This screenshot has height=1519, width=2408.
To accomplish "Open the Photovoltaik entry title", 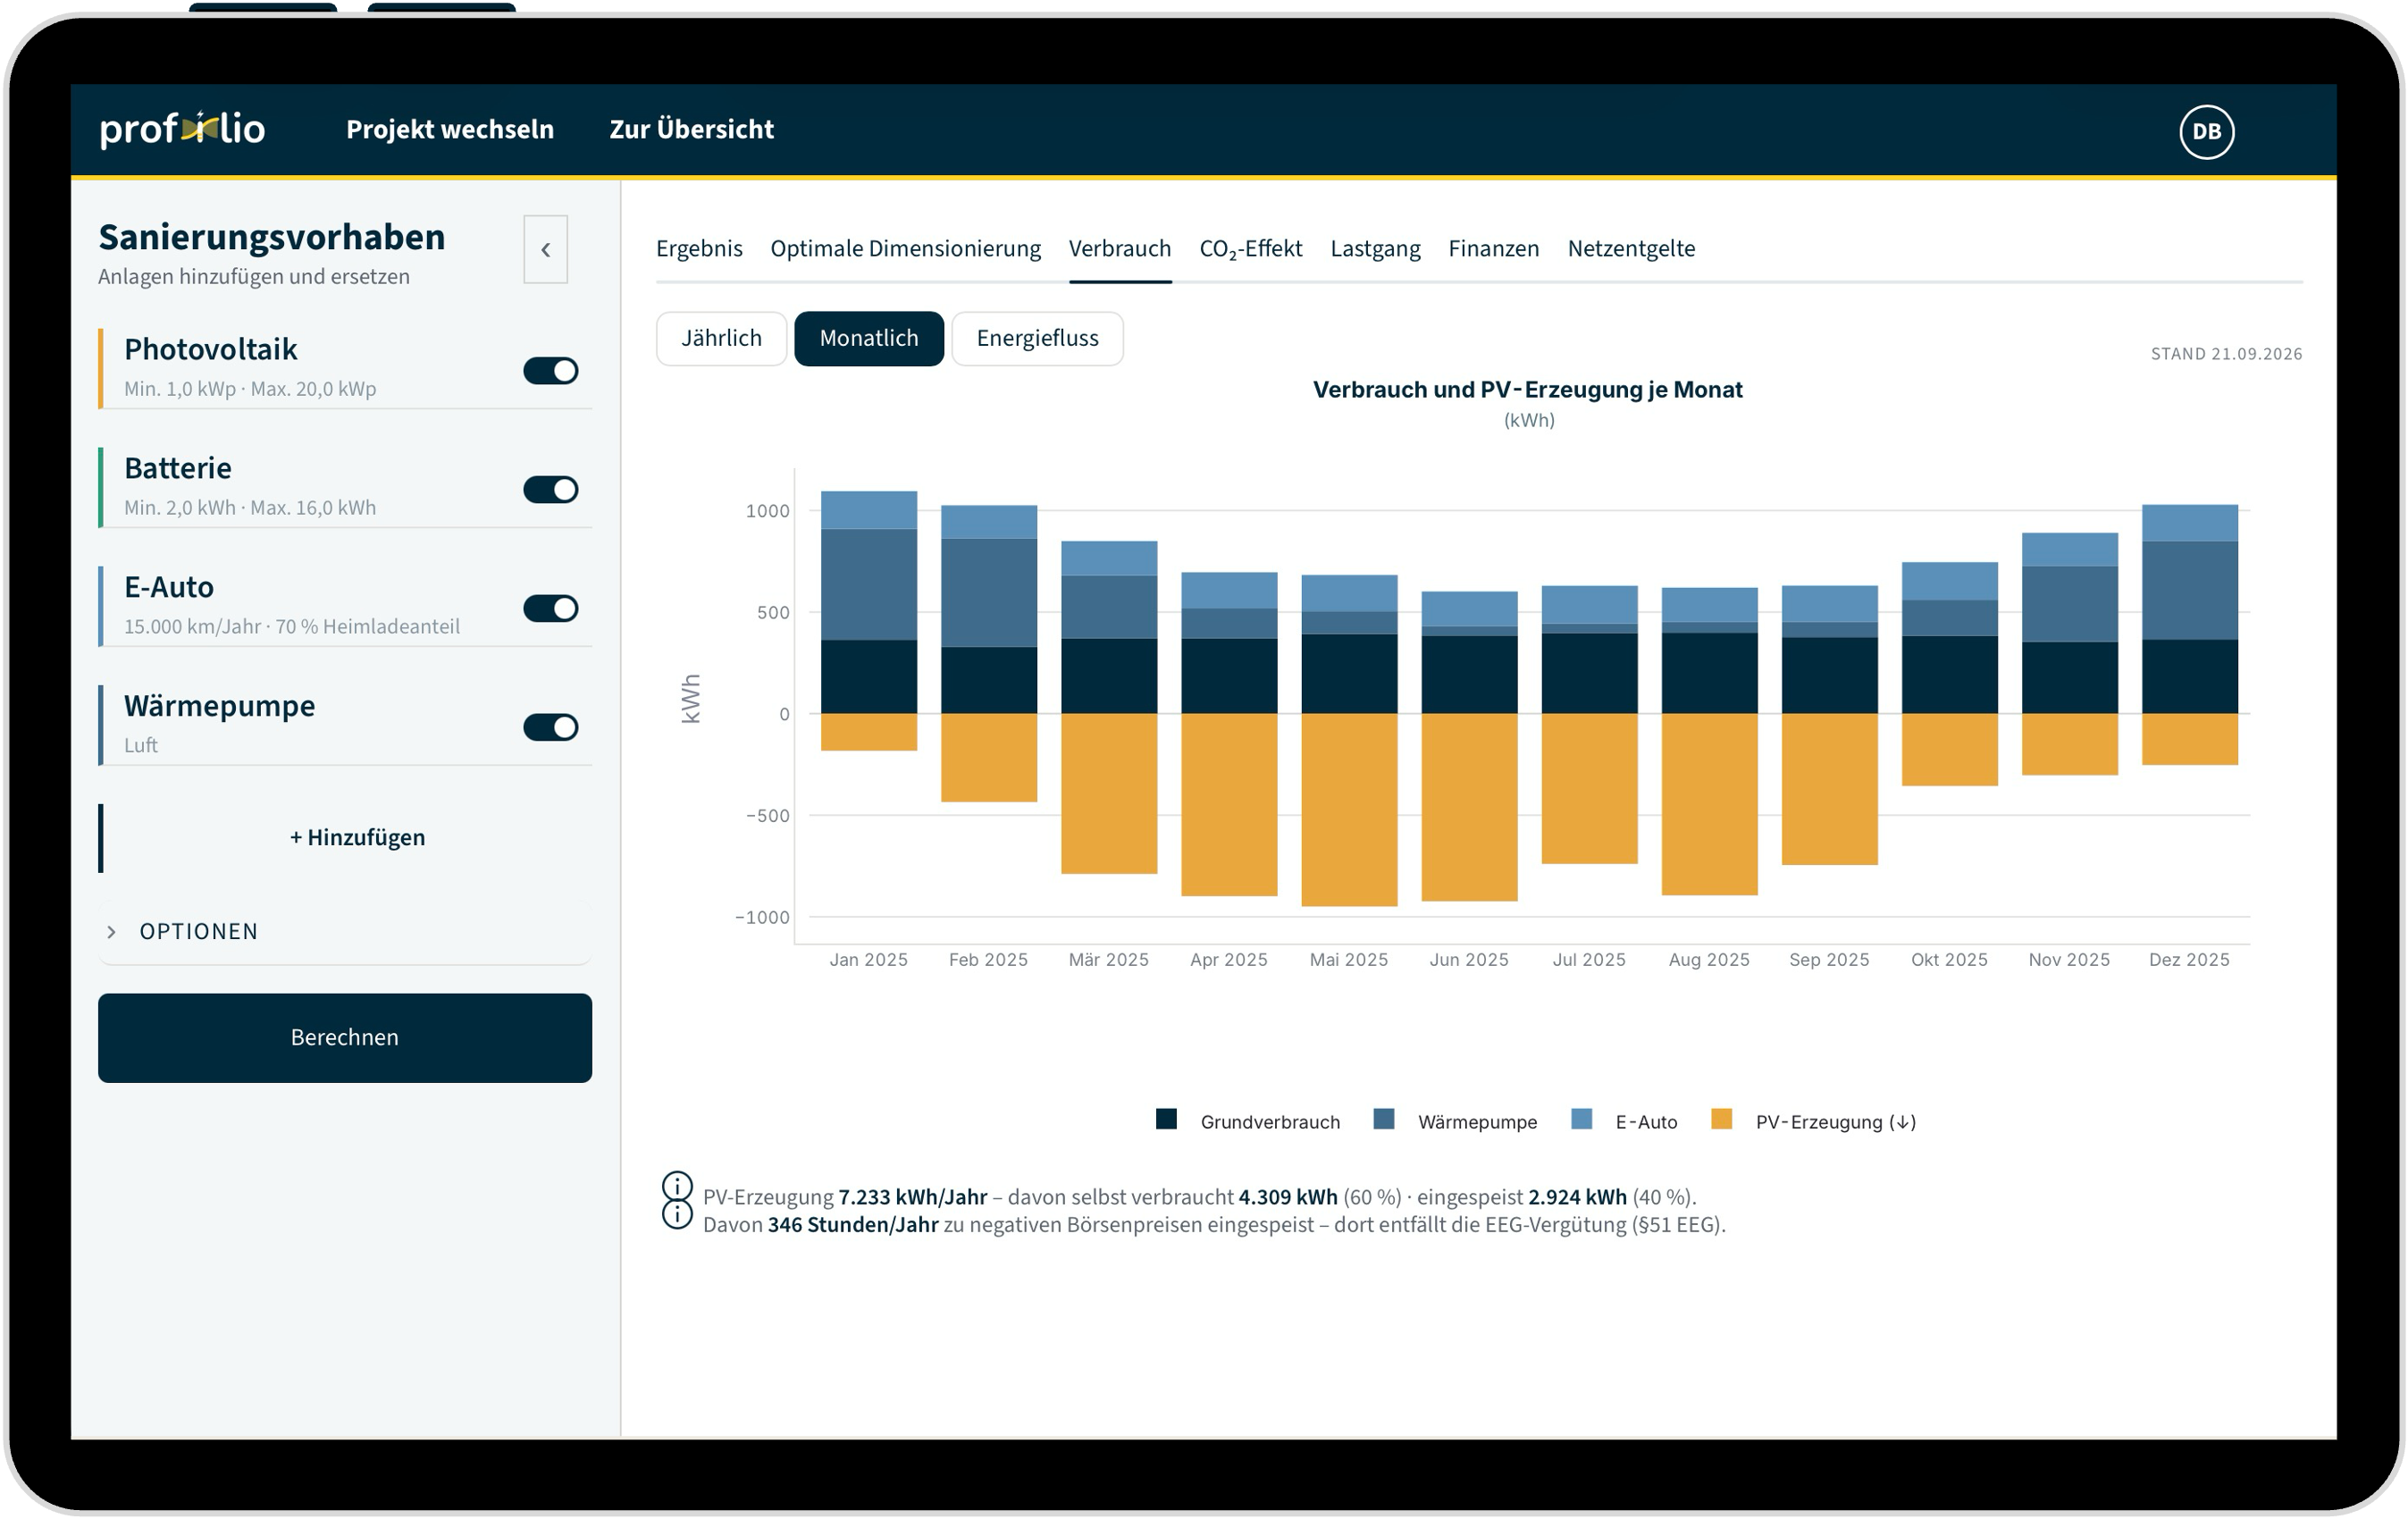I will [210, 350].
